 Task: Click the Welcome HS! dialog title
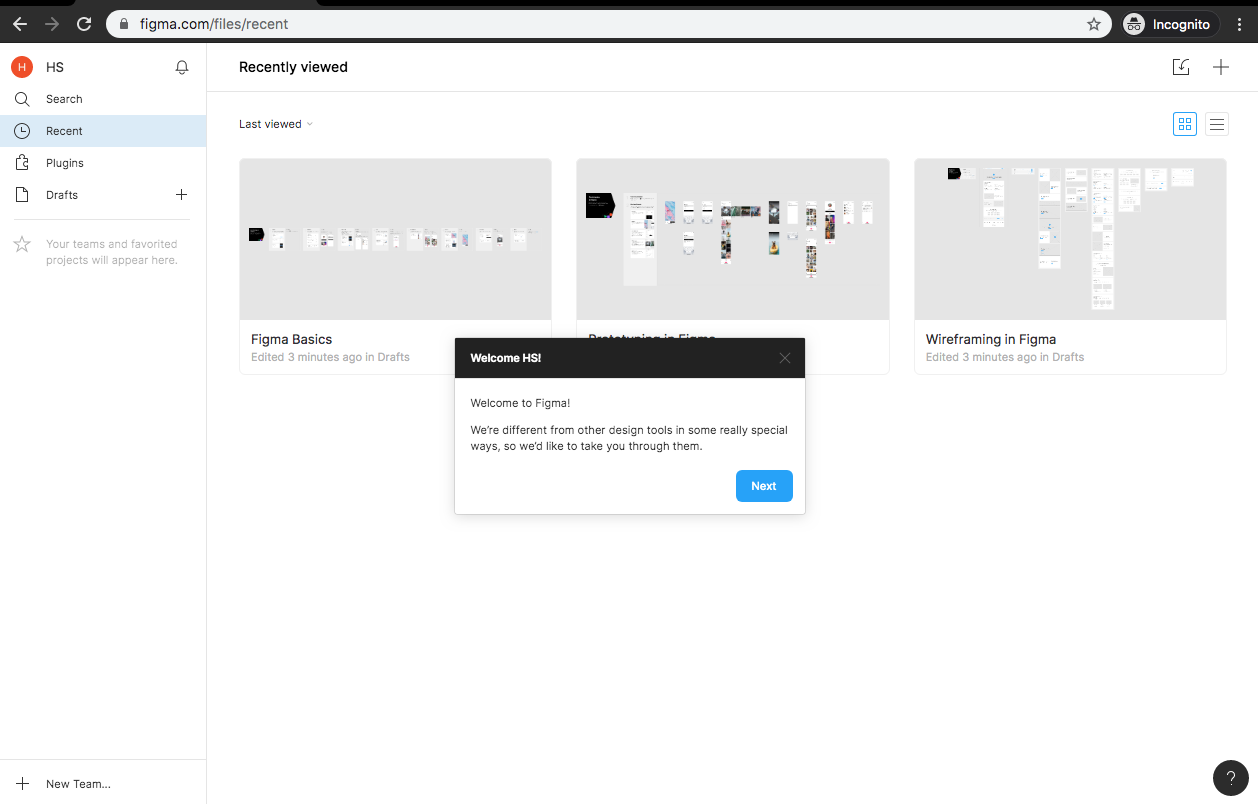(x=506, y=358)
